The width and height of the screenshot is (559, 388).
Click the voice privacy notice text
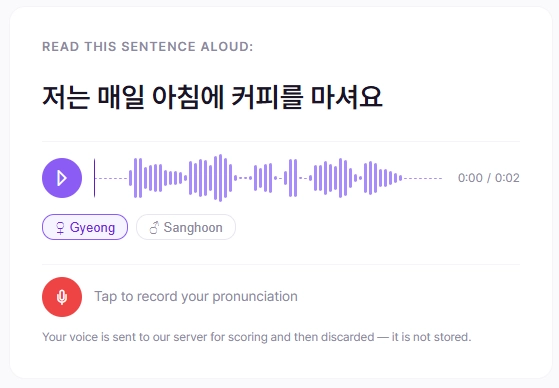click(257, 337)
